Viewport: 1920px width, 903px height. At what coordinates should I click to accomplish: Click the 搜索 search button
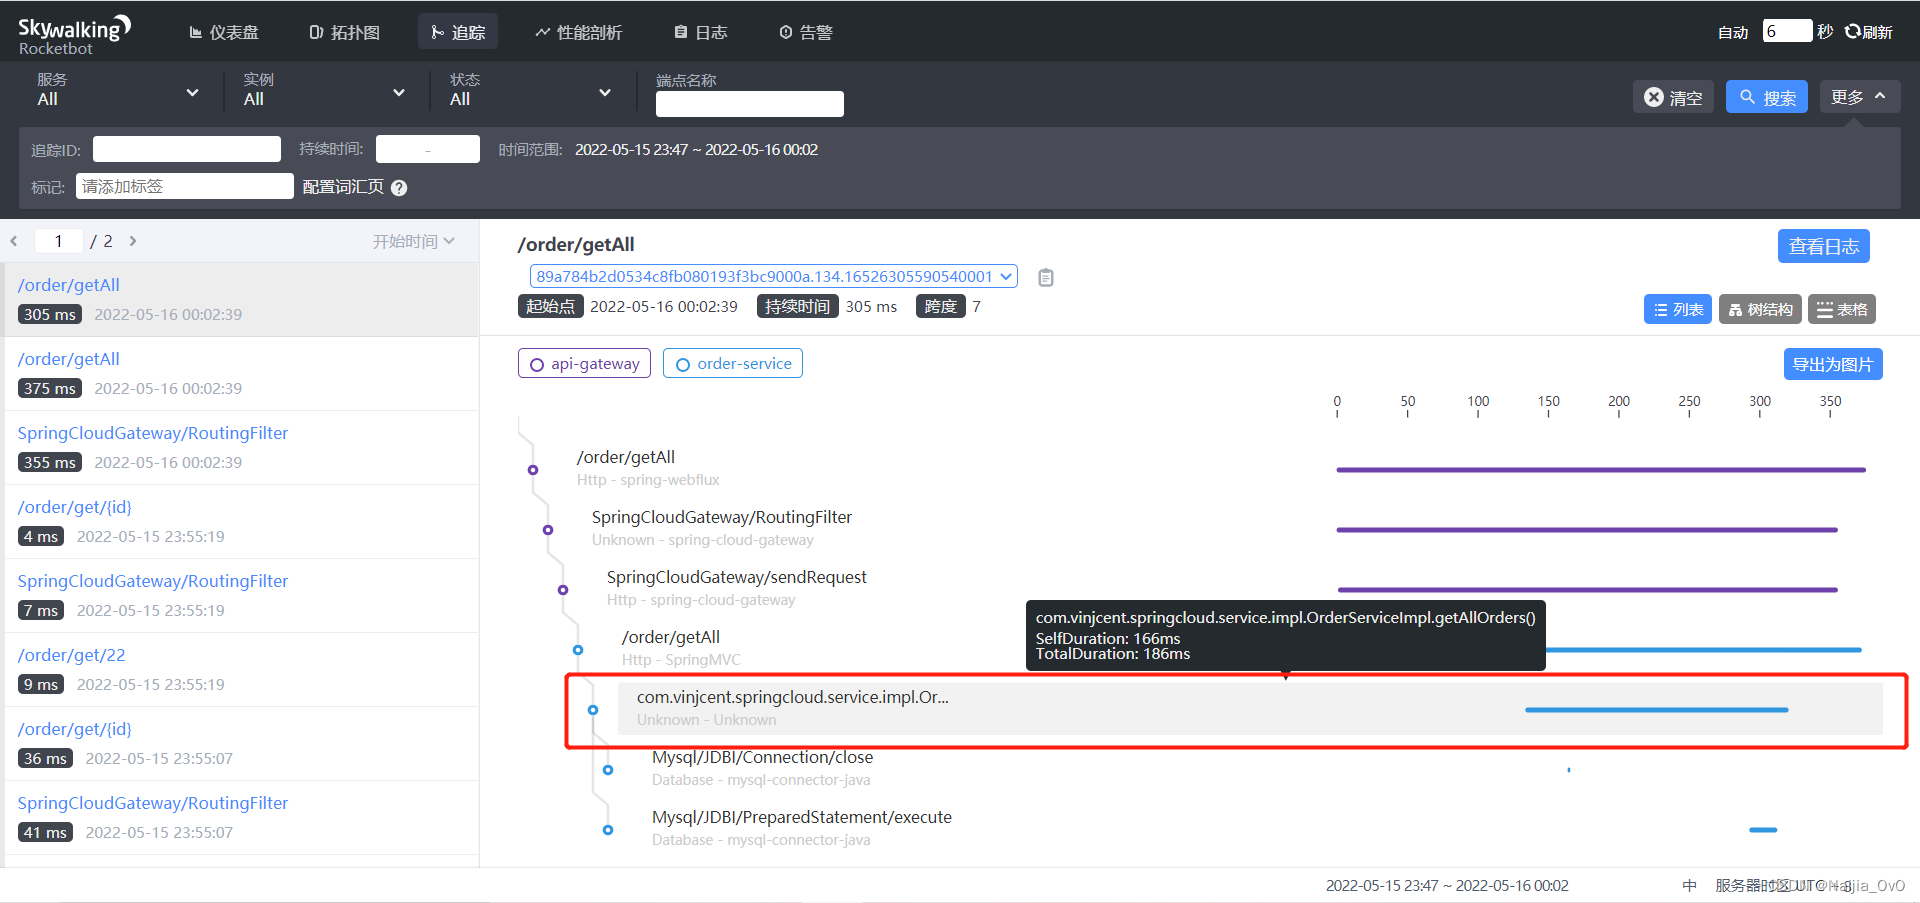[1767, 97]
